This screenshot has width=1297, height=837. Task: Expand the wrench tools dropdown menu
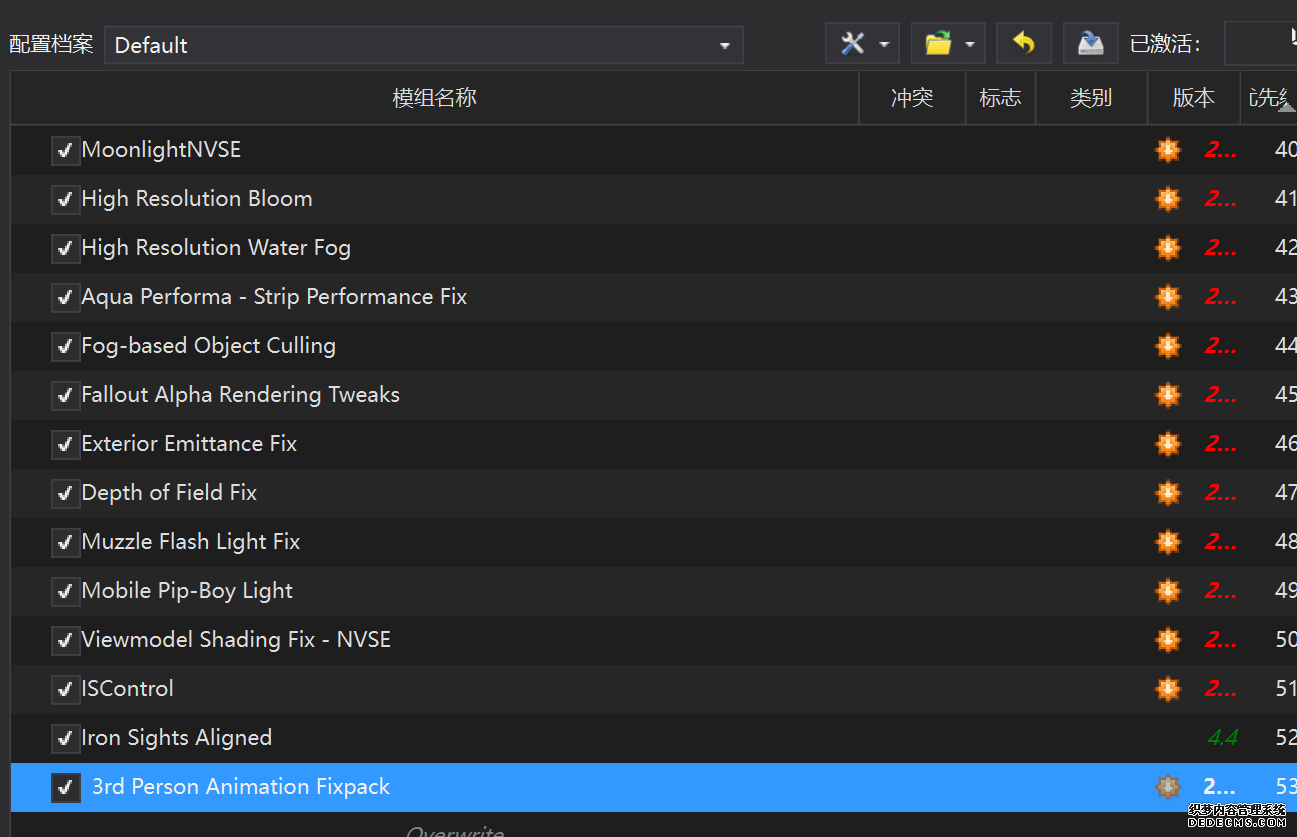(884, 44)
